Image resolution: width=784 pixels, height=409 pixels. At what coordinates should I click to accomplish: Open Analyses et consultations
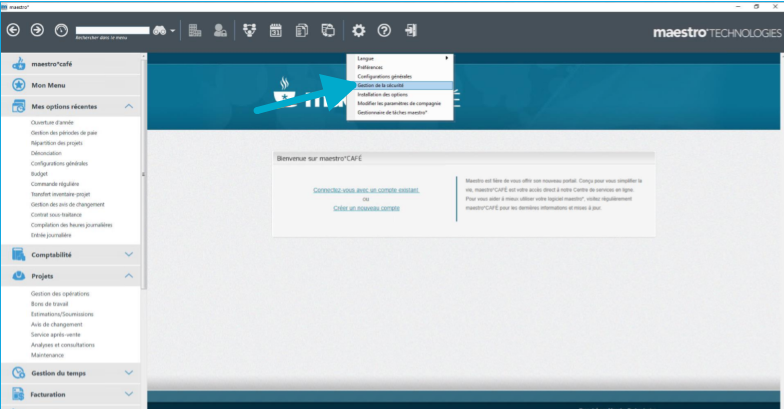pos(62,345)
